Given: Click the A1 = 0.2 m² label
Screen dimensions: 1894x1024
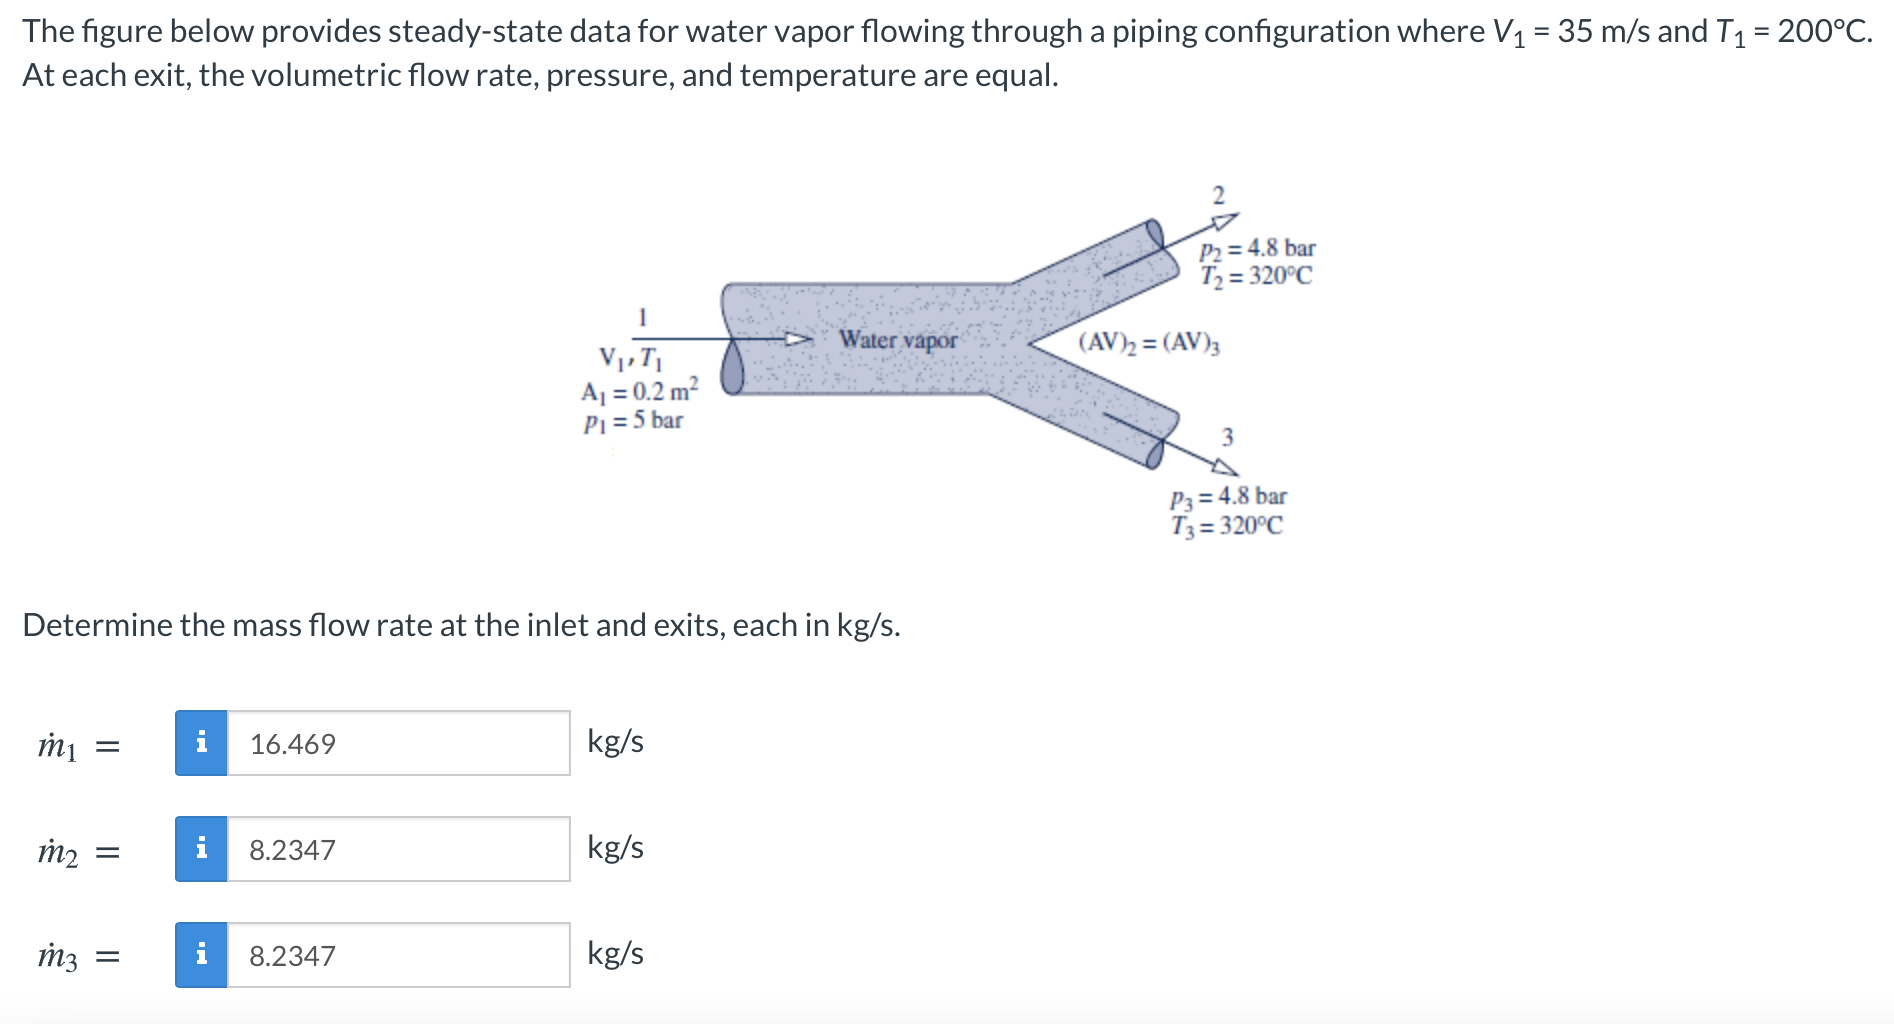Looking at the screenshot, I should tap(637, 391).
